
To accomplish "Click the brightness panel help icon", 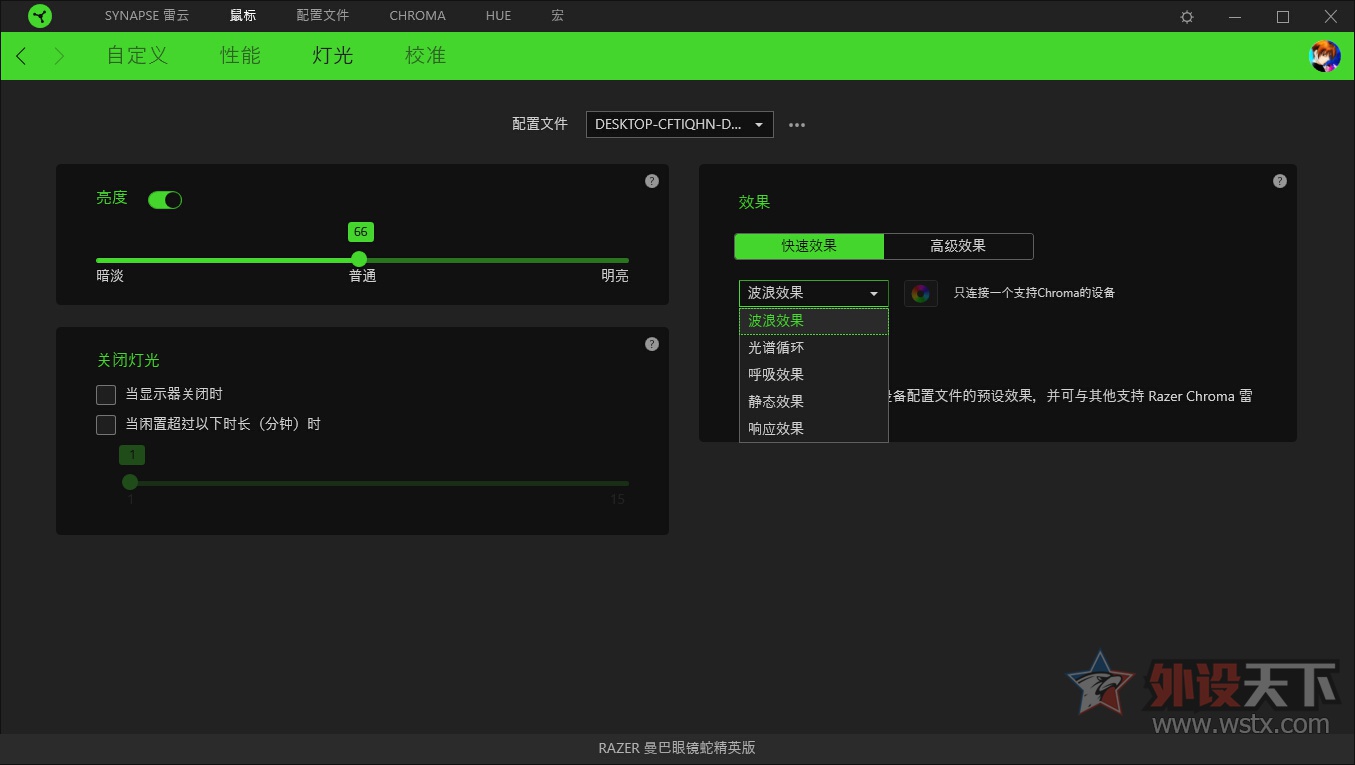I will (x=651, y=180).
